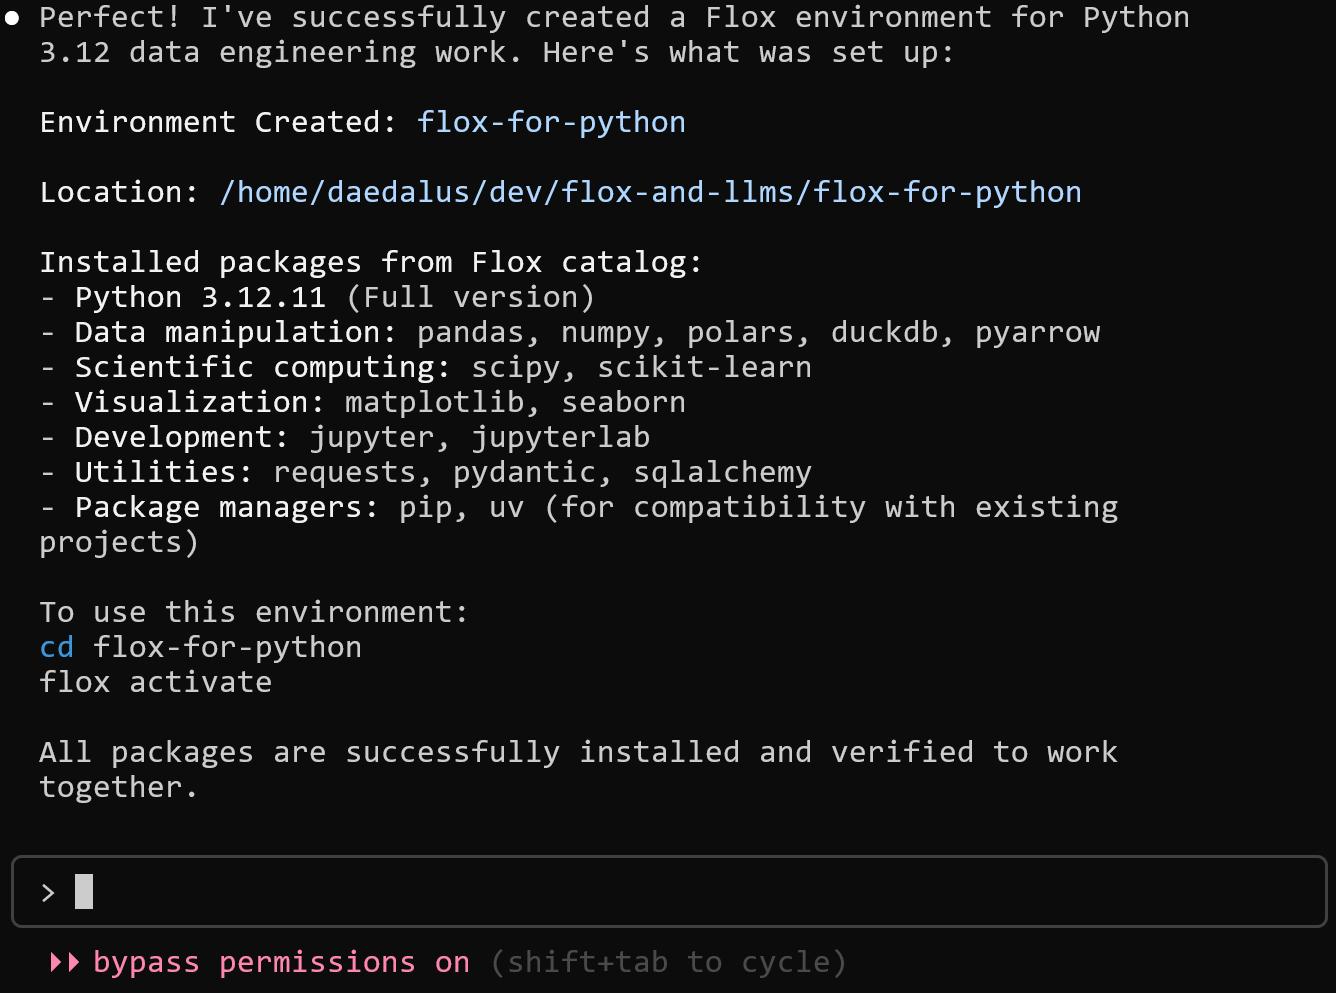
Task: Click the "(shift+tab to cycle)" hint
Action: pos(668,962)
